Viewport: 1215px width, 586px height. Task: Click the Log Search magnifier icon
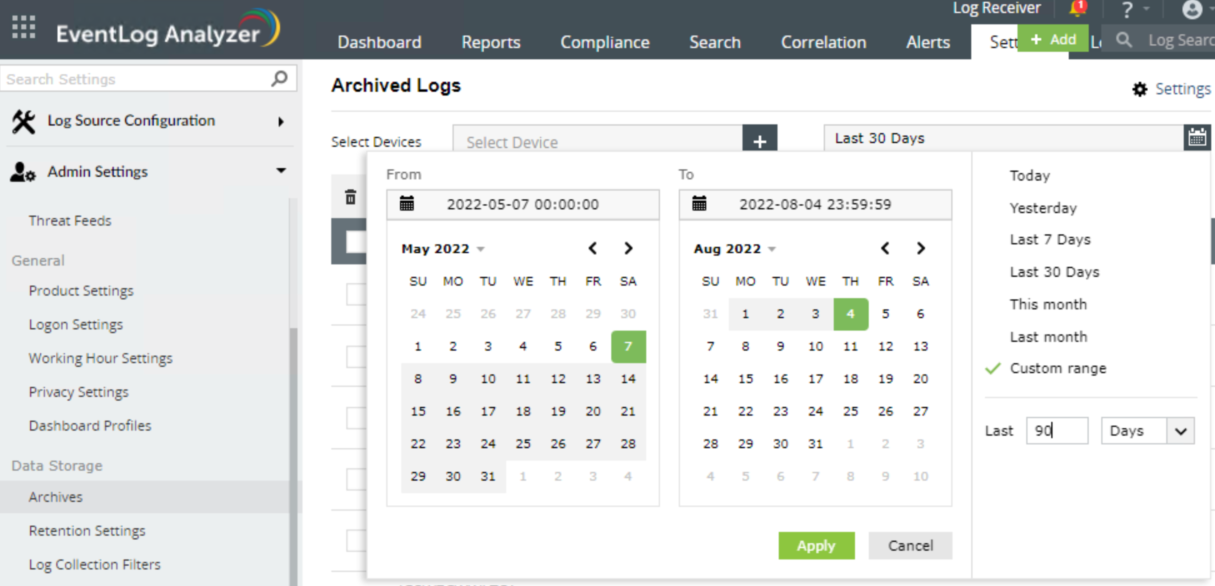click(1125, 40)
